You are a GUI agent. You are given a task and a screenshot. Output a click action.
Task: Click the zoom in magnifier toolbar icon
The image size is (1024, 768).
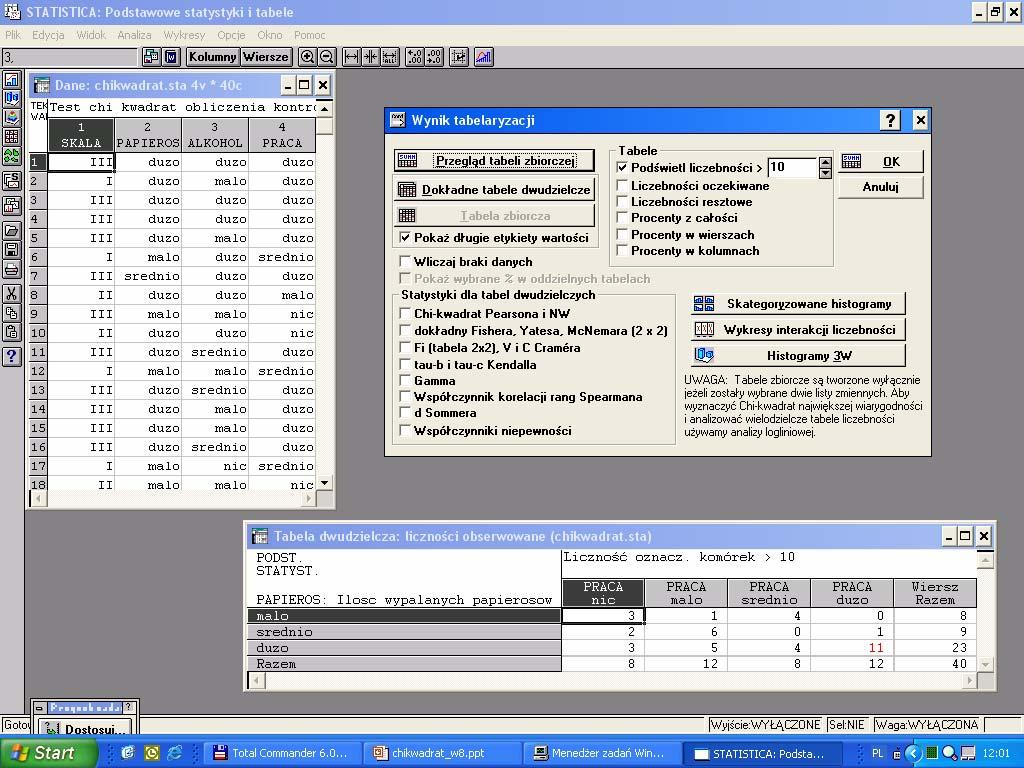[307, 57]
